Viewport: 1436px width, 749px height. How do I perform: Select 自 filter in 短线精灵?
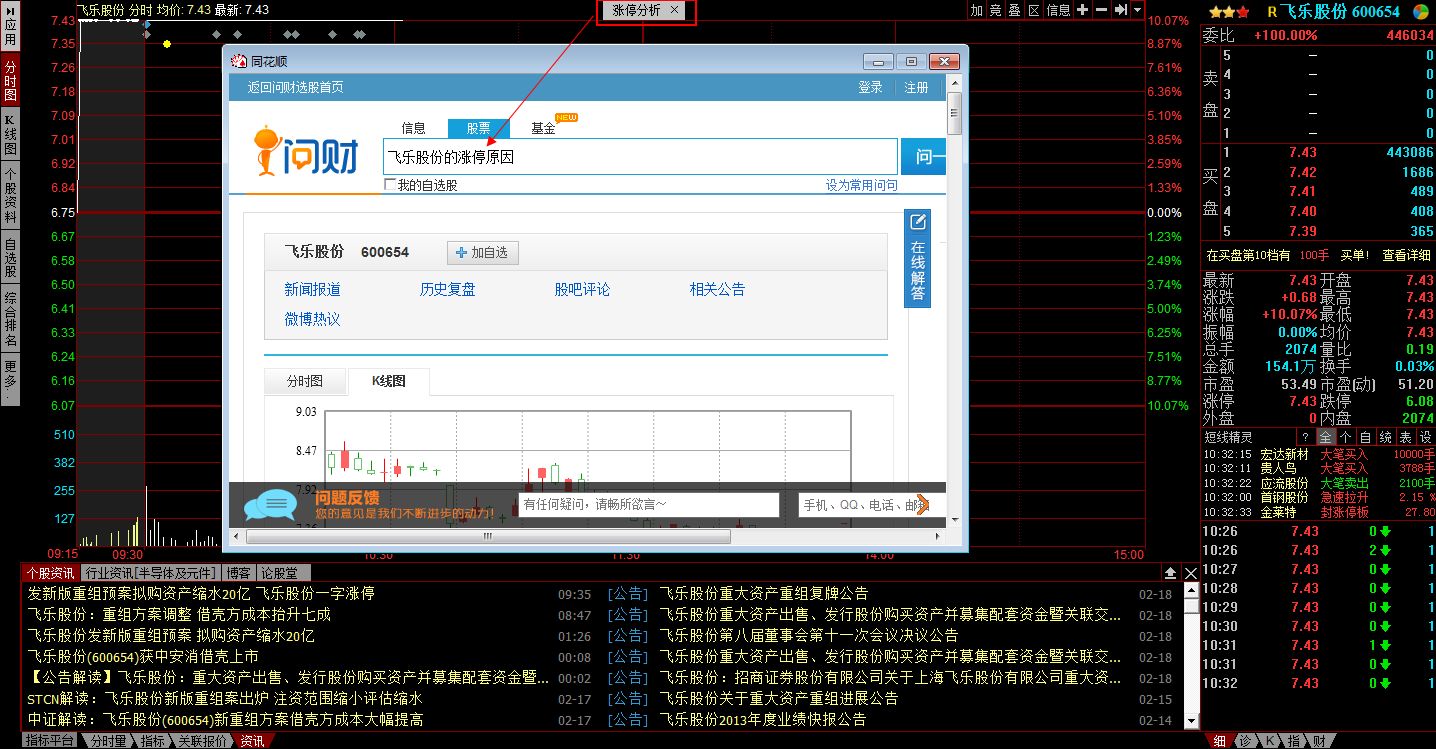click(x=1365, y=438)
